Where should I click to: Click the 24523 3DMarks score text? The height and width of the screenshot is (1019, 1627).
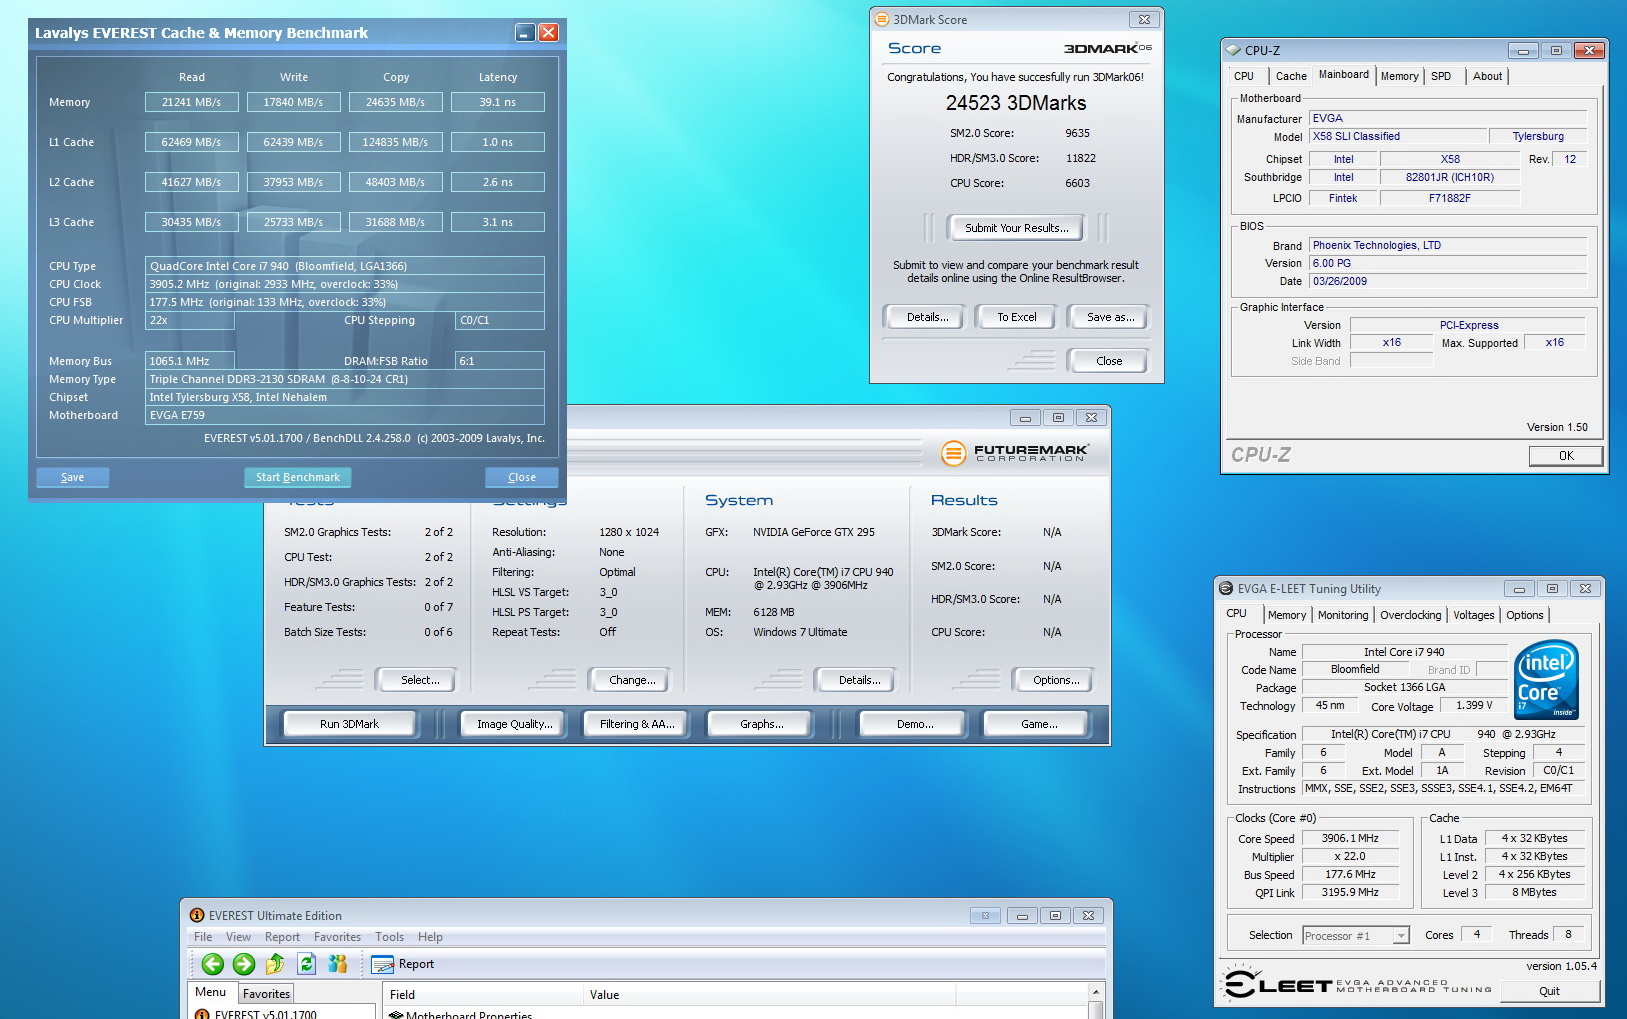[1016, 103]
